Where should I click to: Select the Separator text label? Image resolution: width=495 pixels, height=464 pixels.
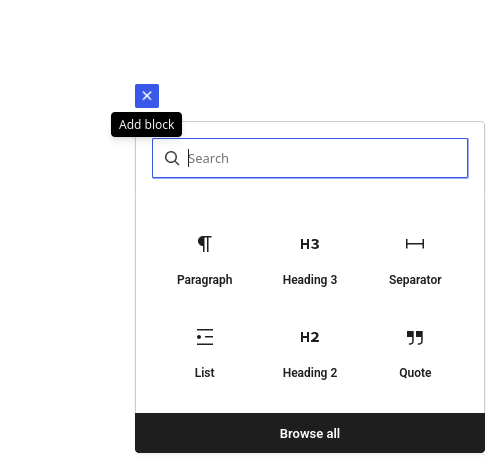coord(415,280)
